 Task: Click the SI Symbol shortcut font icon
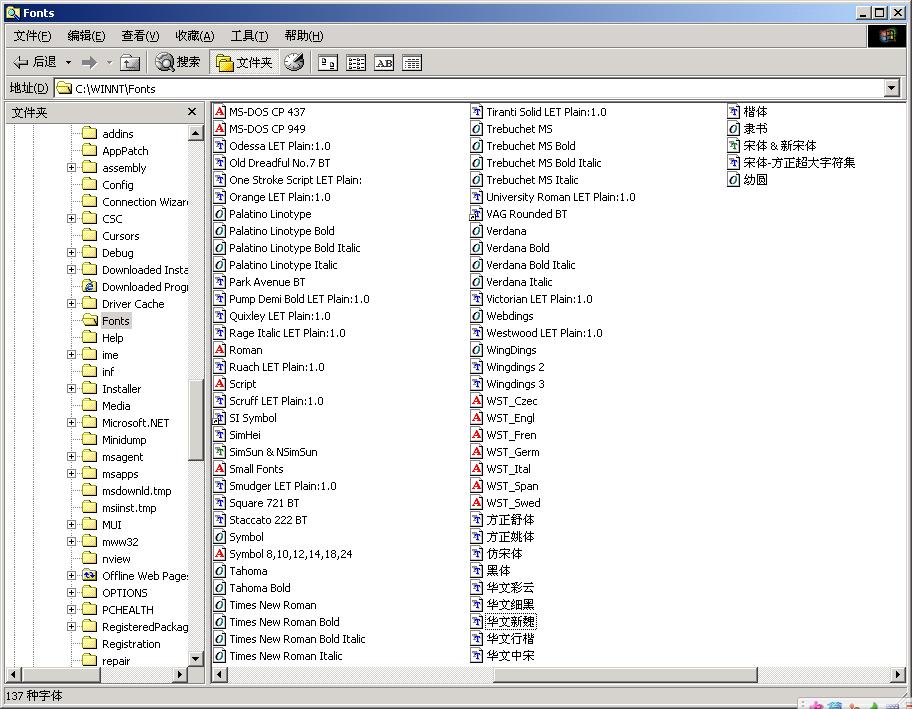click(x=219, y=418)
